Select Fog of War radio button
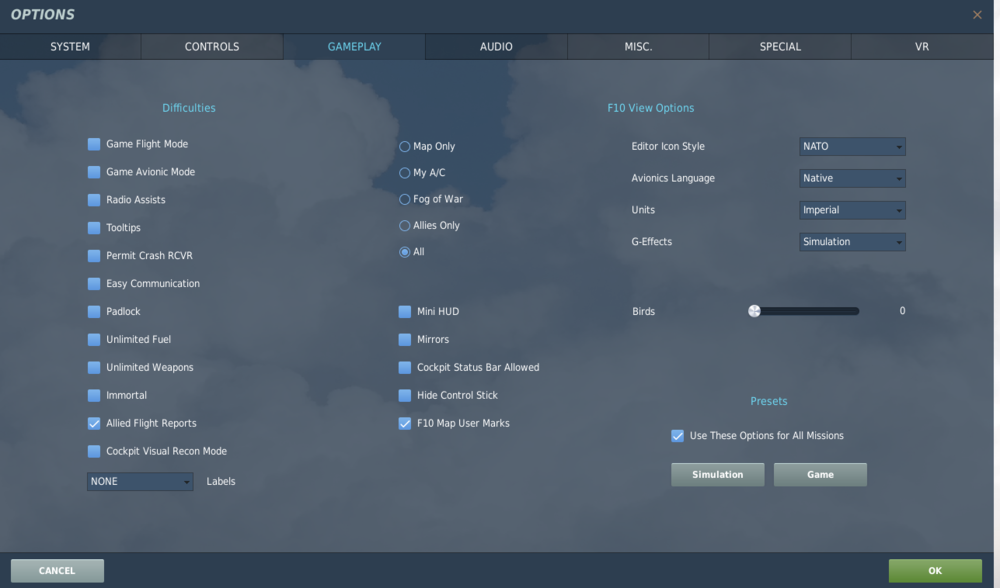Image resolution: width=1000 pixels, height=588 pixels. [404, 200]
